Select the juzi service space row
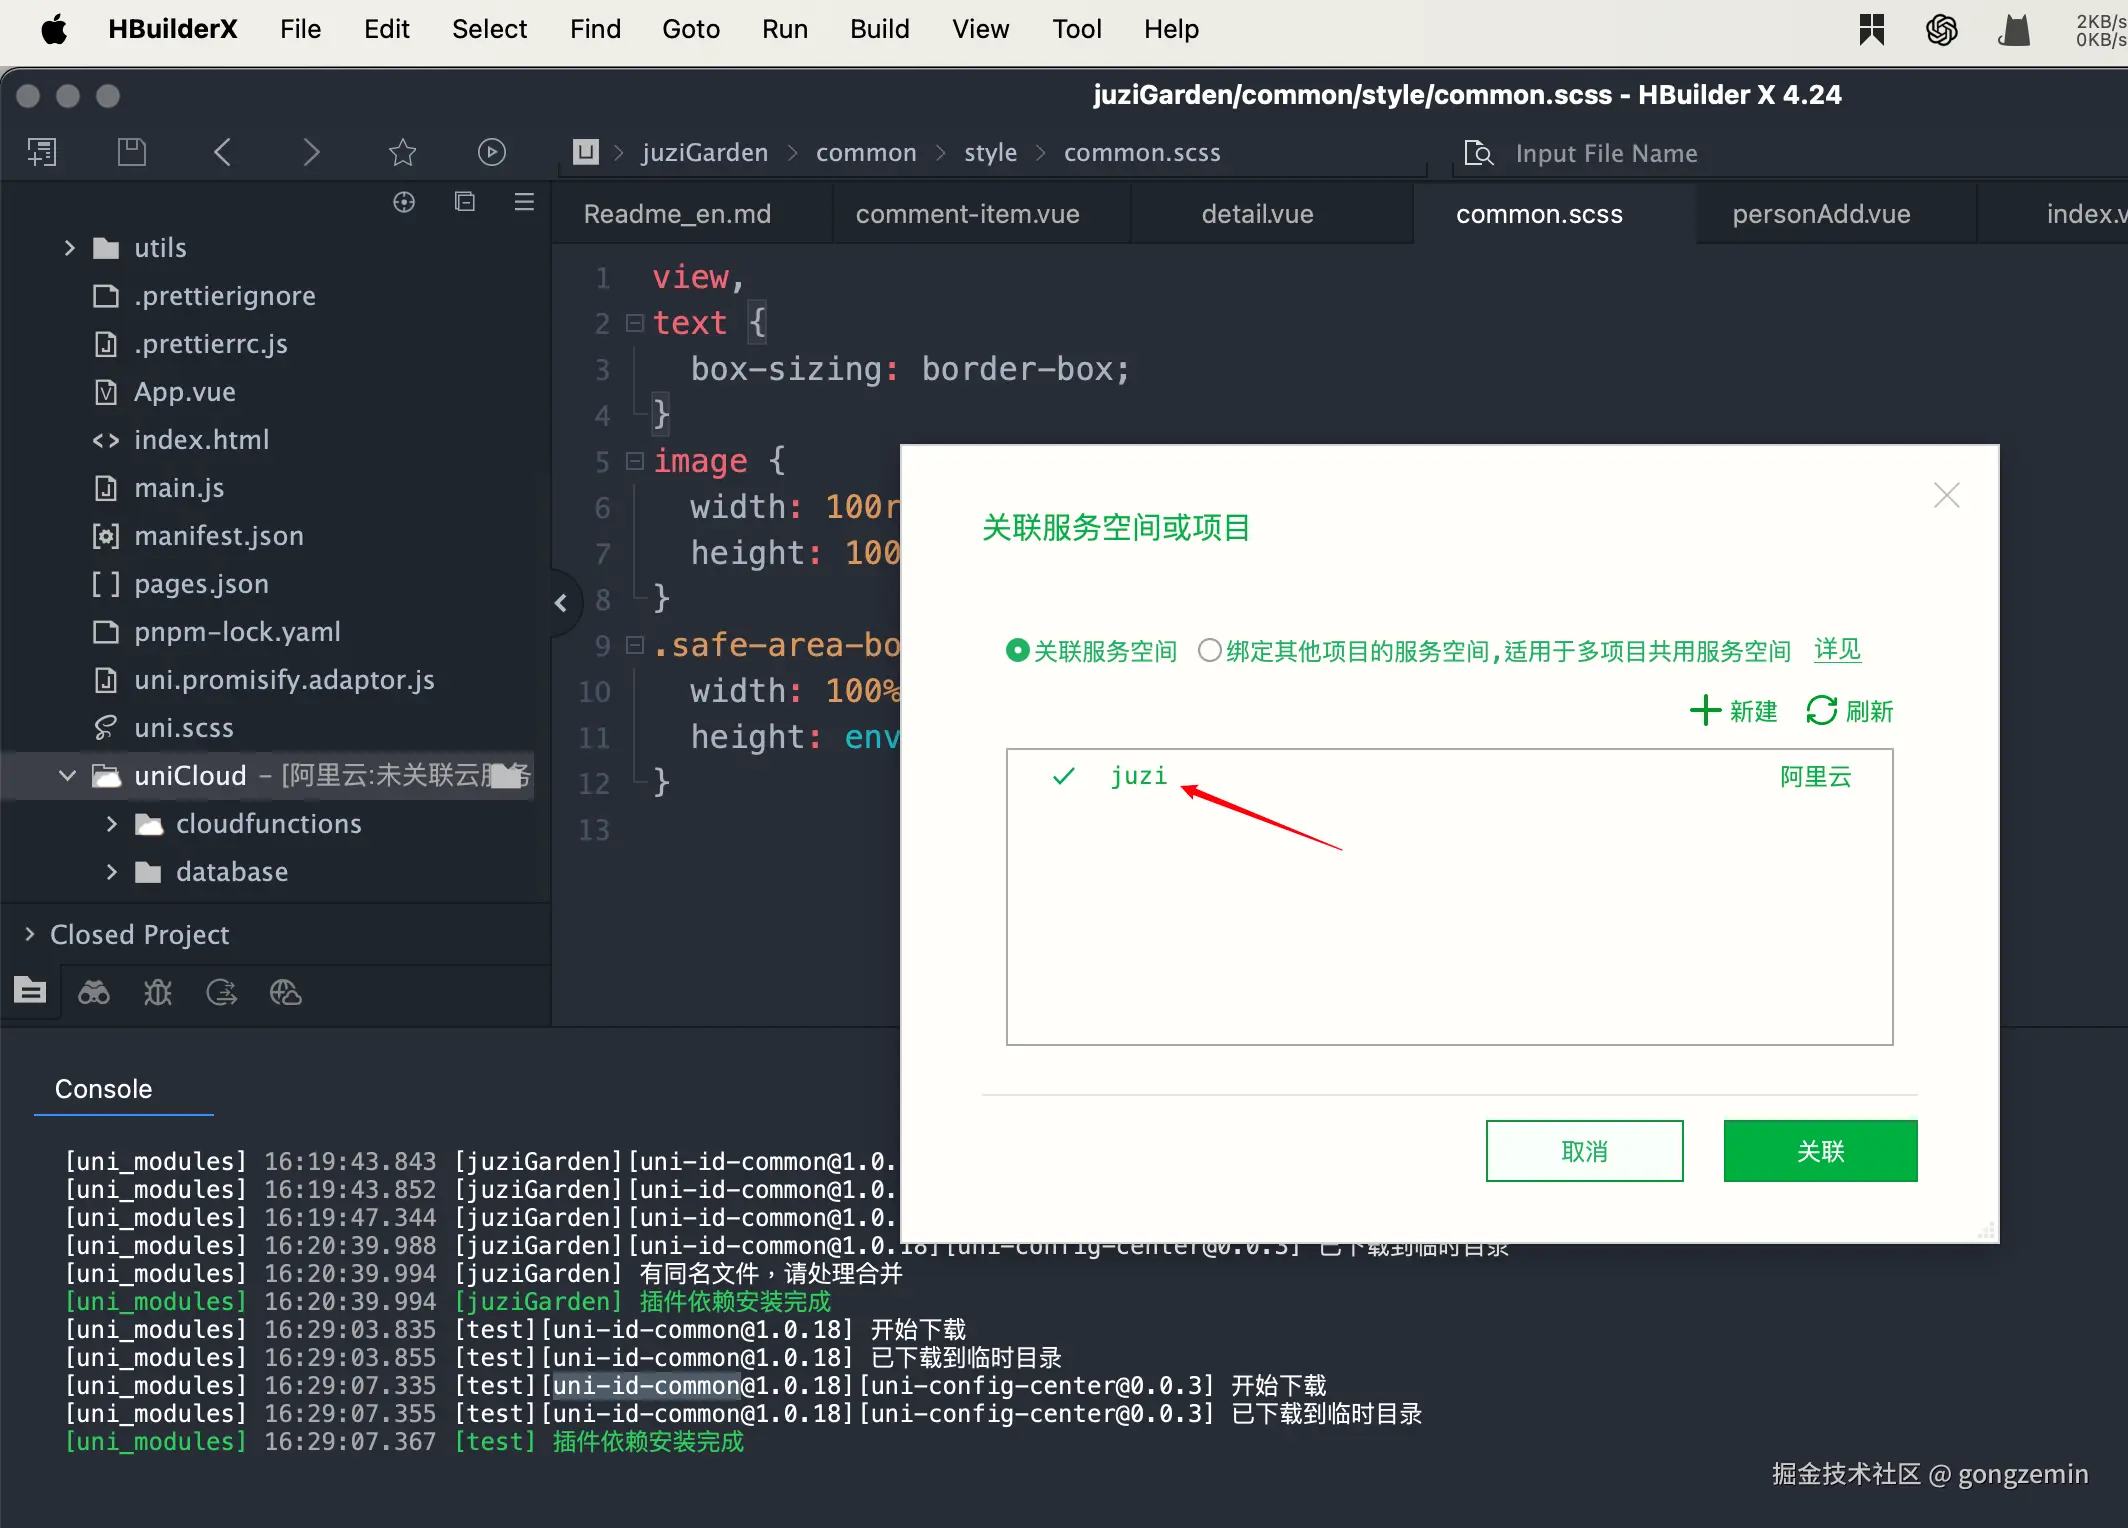 click(1139, 776)
